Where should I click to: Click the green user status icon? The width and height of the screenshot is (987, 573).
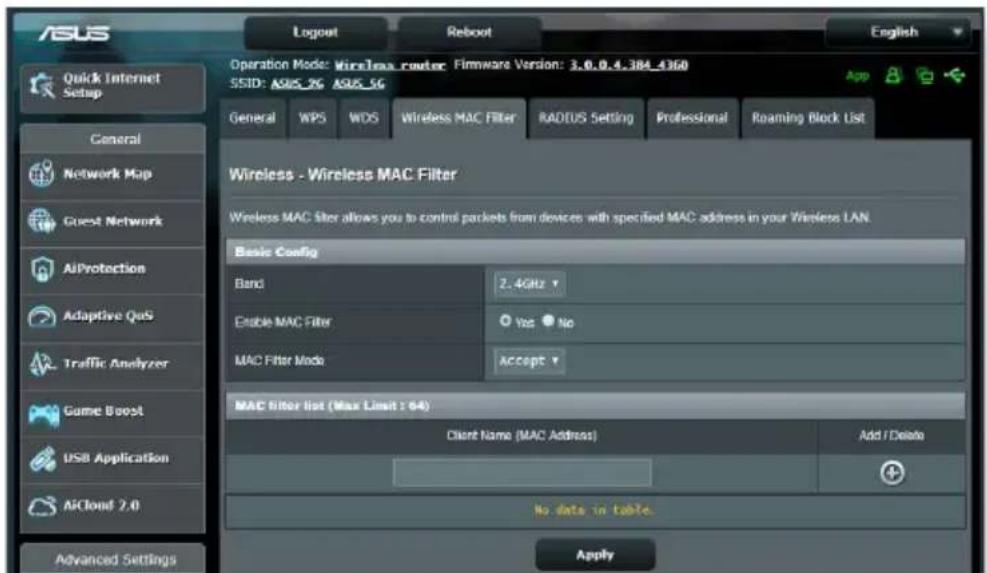(x=893, y=76)
